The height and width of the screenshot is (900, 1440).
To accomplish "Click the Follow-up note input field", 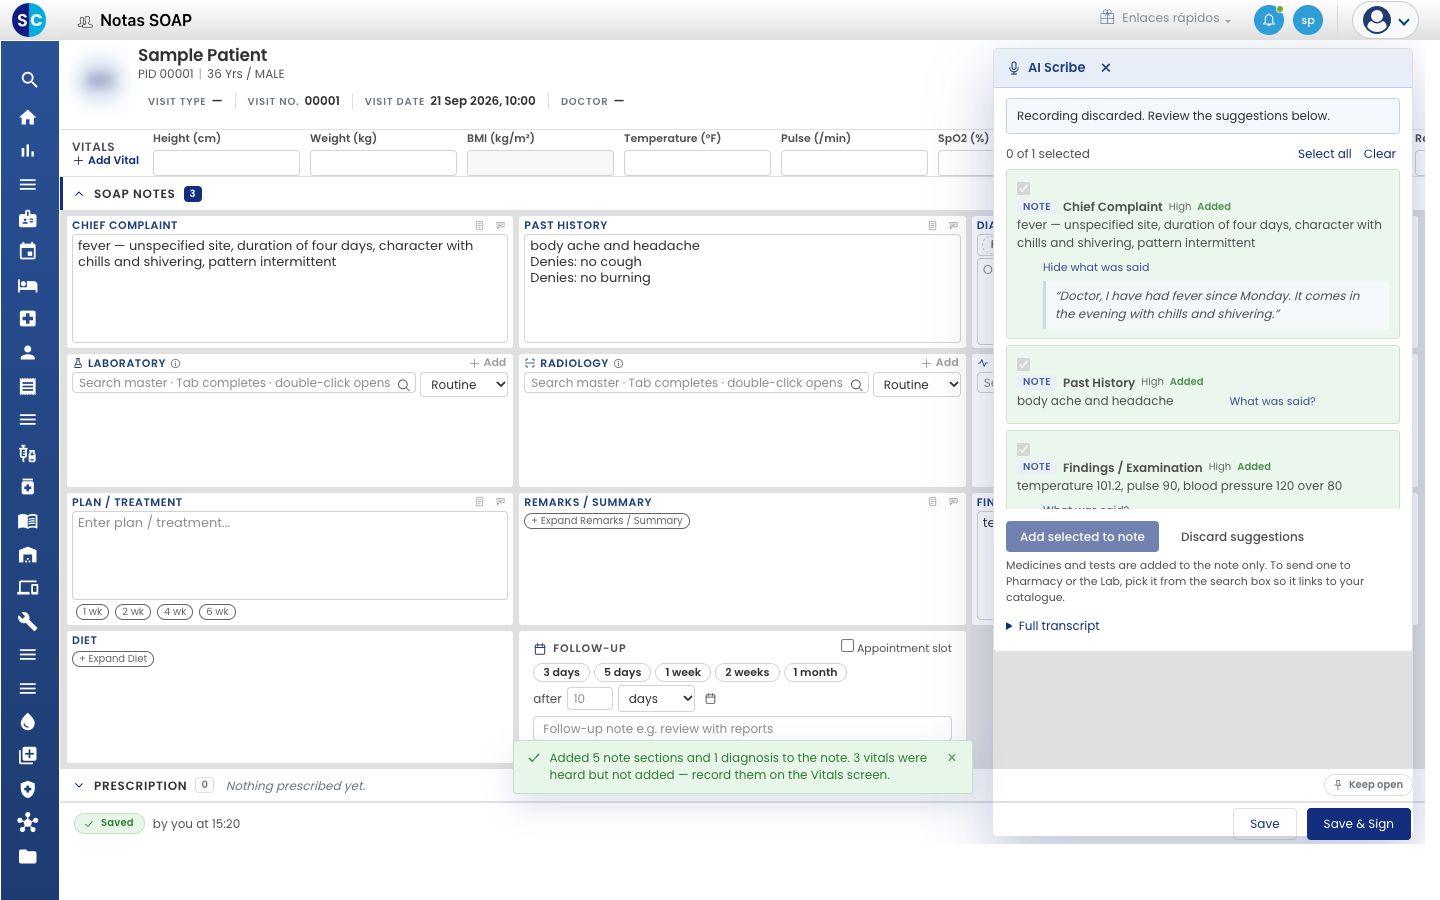I will (742, 729).
